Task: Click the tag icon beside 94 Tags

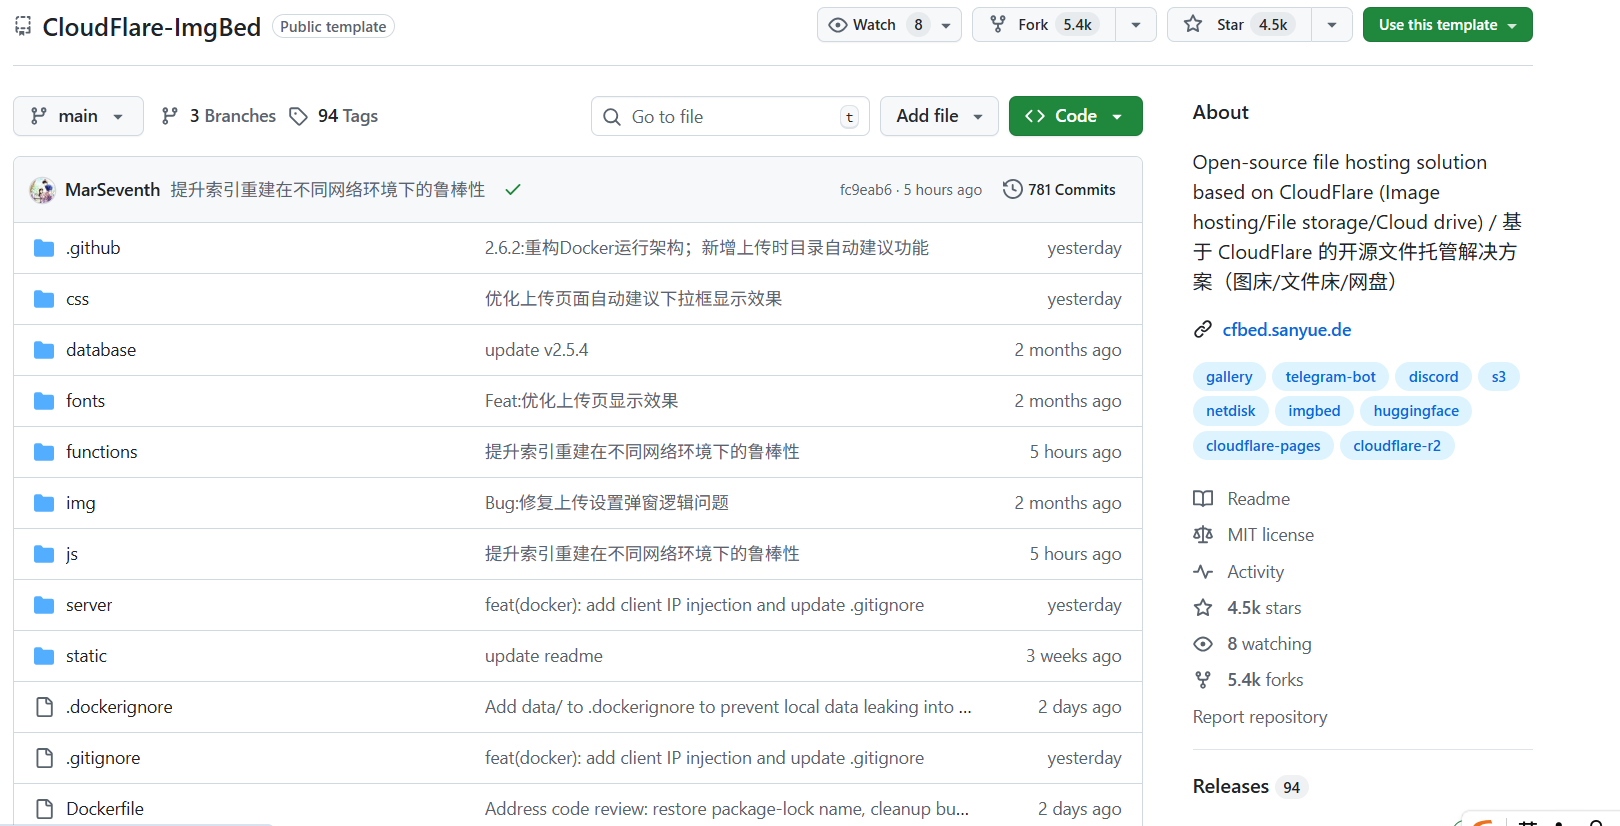Action: click(298, 116)
